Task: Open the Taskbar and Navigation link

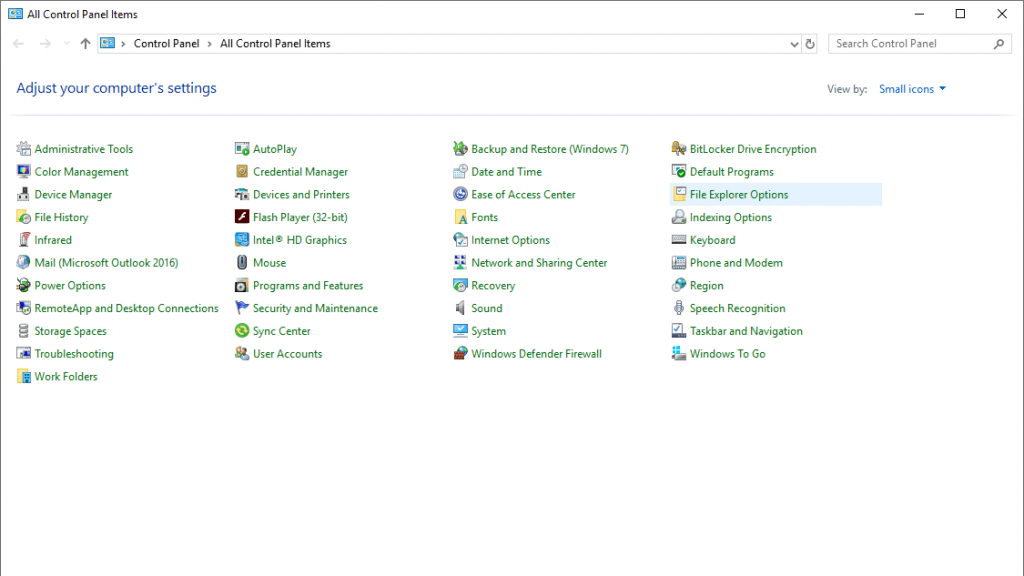Action: 746,331
